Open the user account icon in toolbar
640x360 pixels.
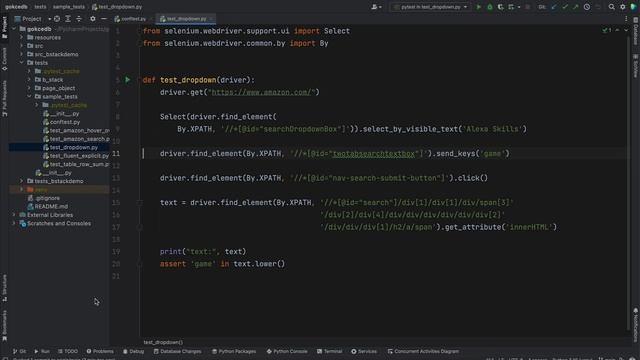point(376,7)
